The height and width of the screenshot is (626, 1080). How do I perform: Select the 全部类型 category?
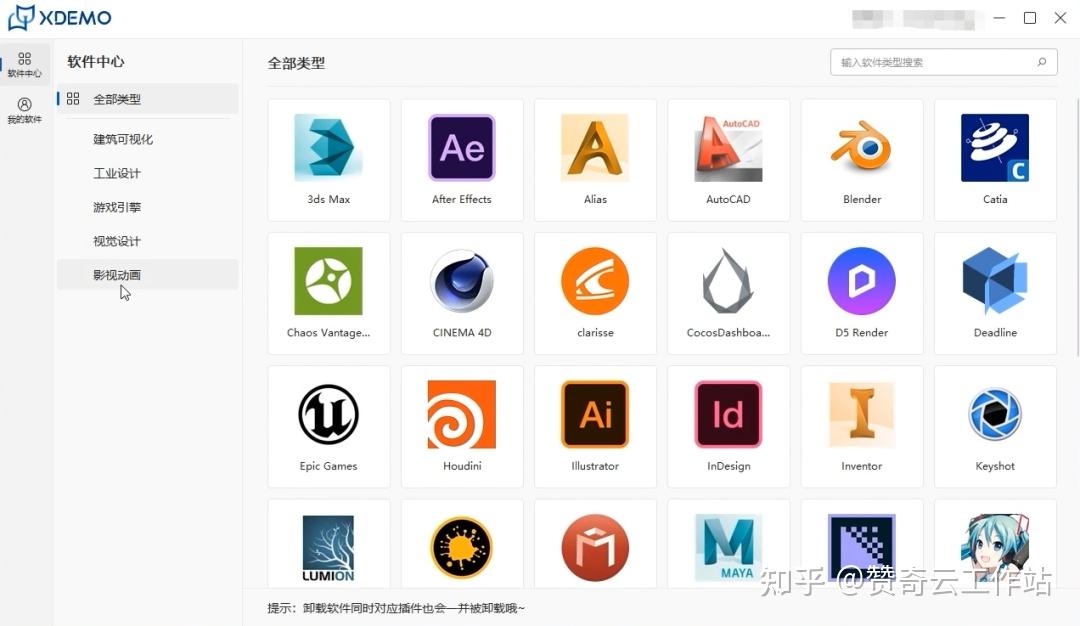pos(117,98)
